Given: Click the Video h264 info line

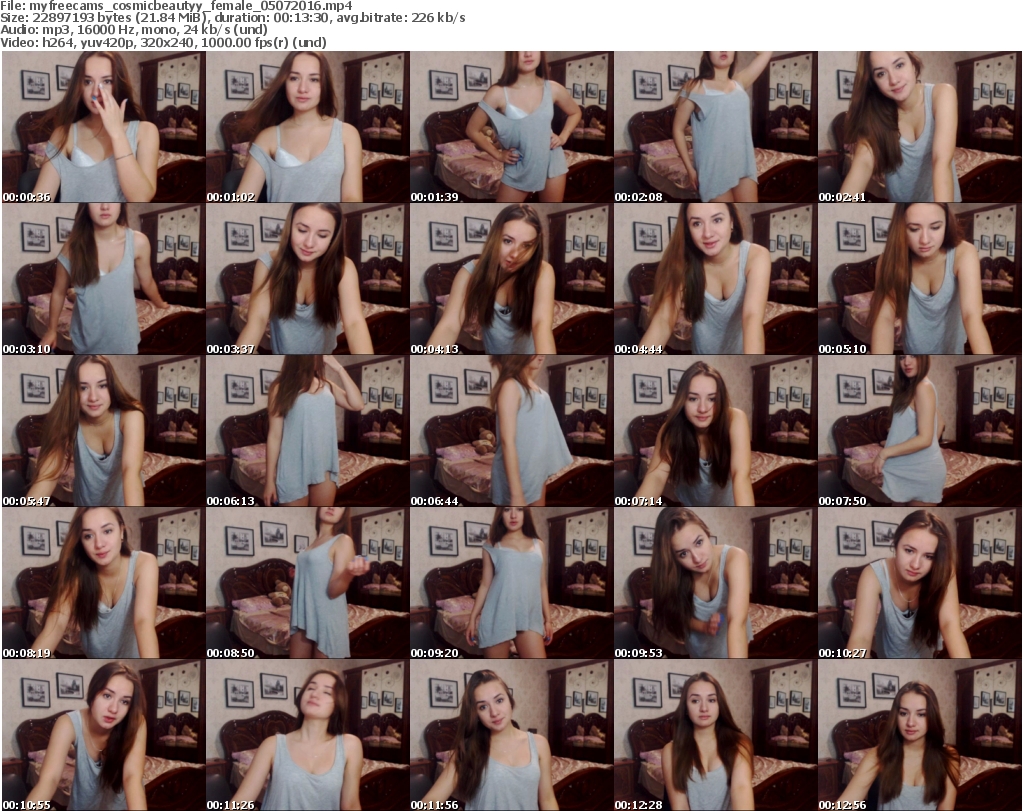Looking at the screenshot, I should (163, 42).
